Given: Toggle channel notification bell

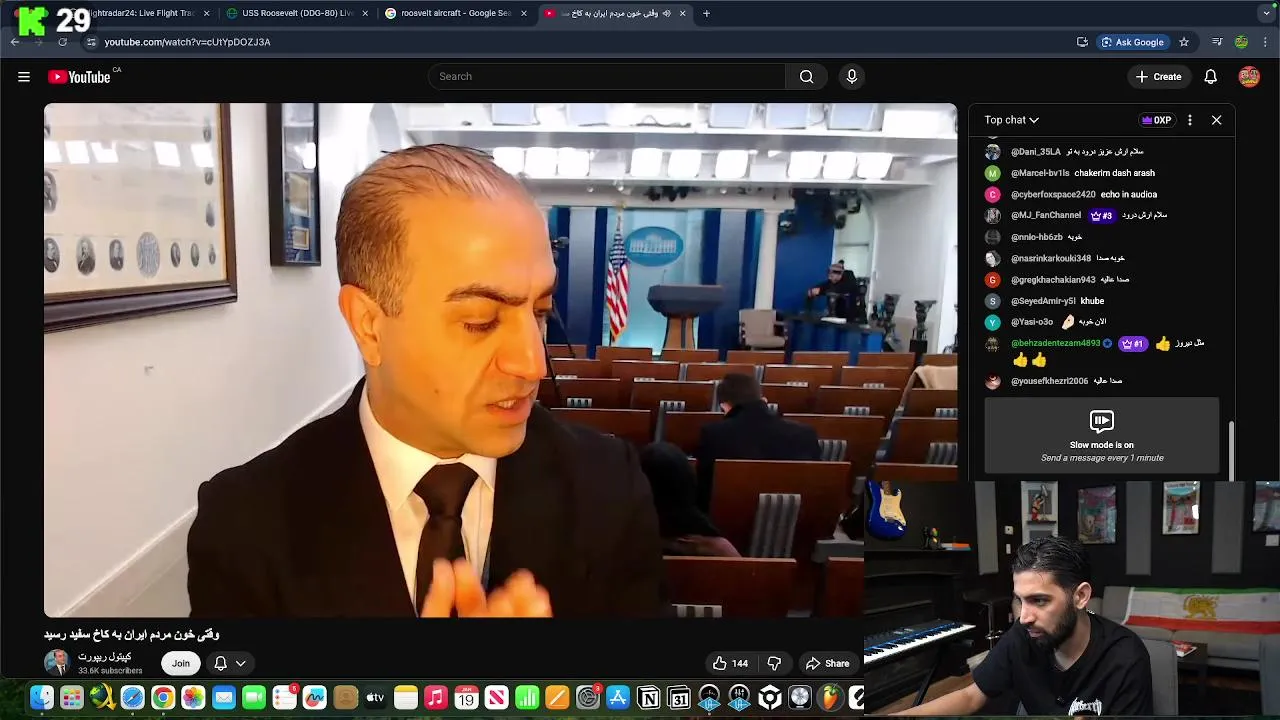Looking at the screenshot, I should point(220,663).
